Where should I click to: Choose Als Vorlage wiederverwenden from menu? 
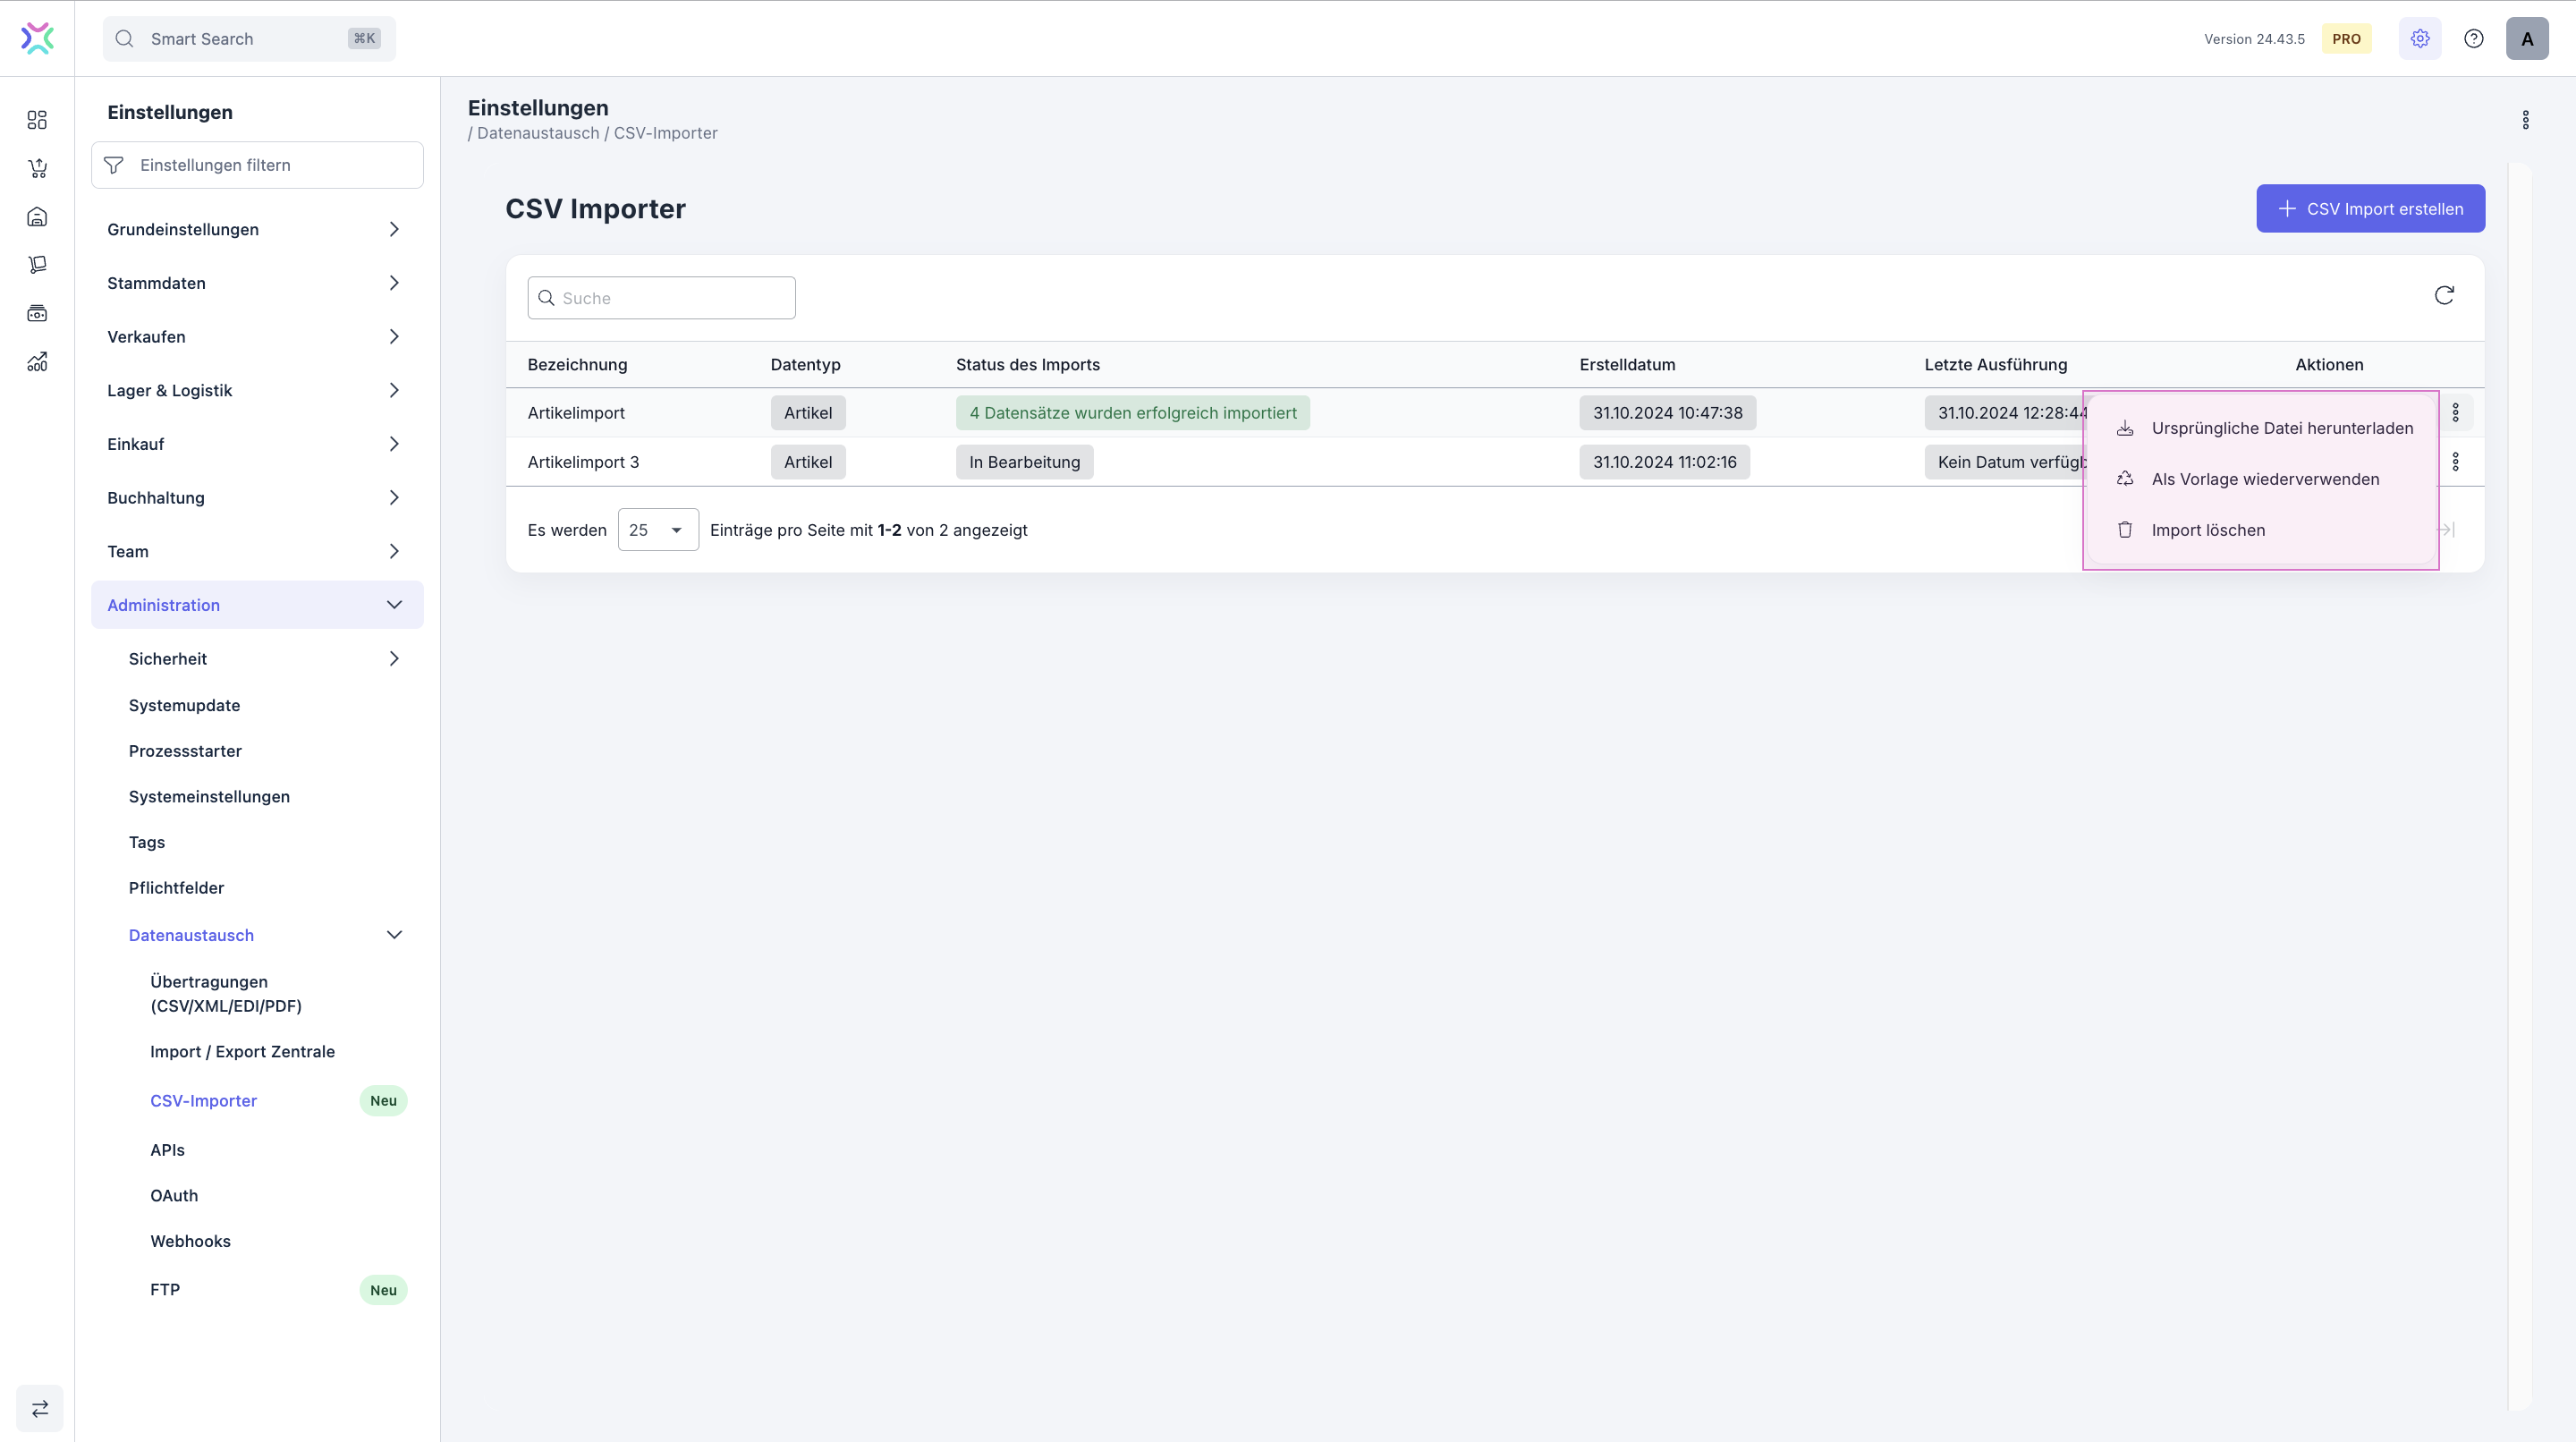click(x=2265, y=479)
